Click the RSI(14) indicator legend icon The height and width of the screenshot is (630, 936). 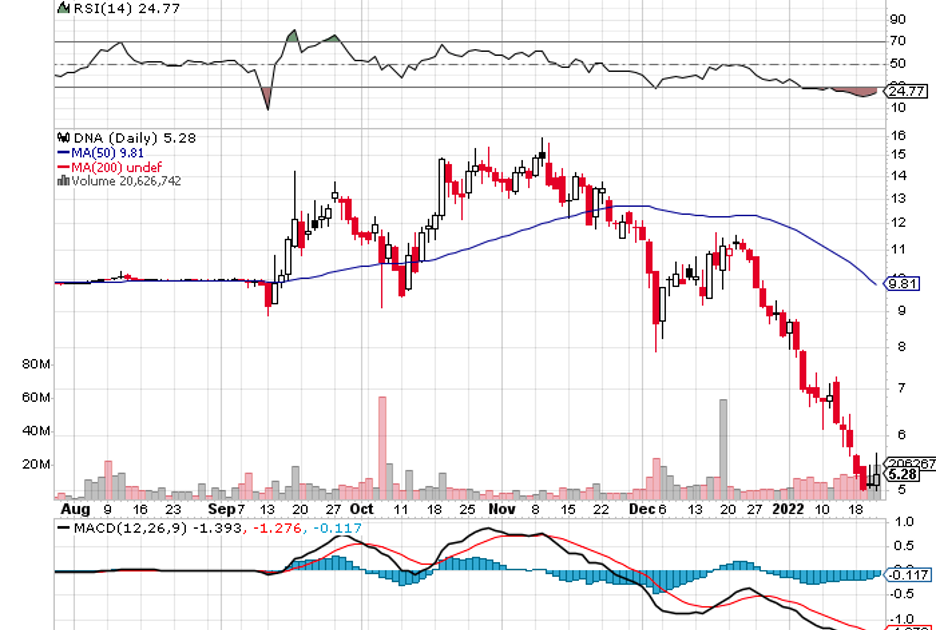click(63, 8)
